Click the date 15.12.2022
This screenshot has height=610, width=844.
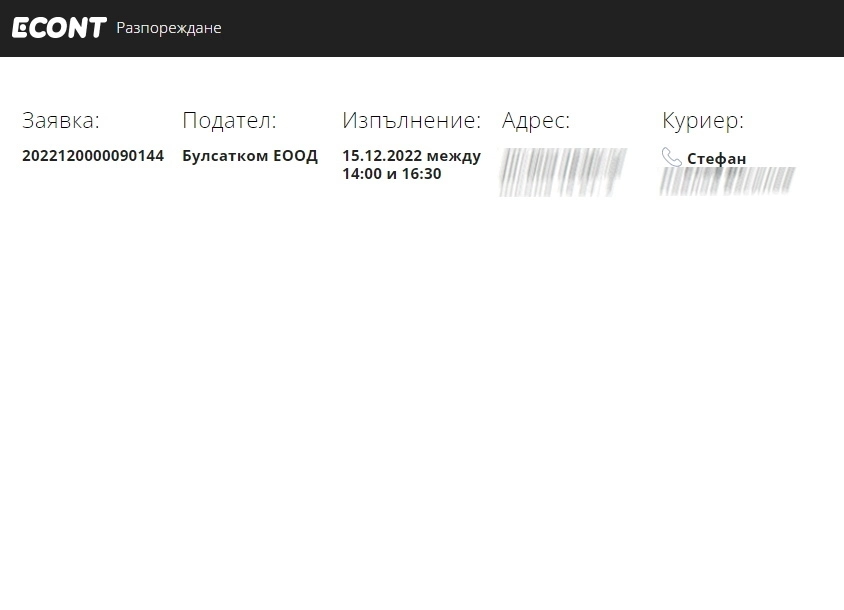(382, 156)
